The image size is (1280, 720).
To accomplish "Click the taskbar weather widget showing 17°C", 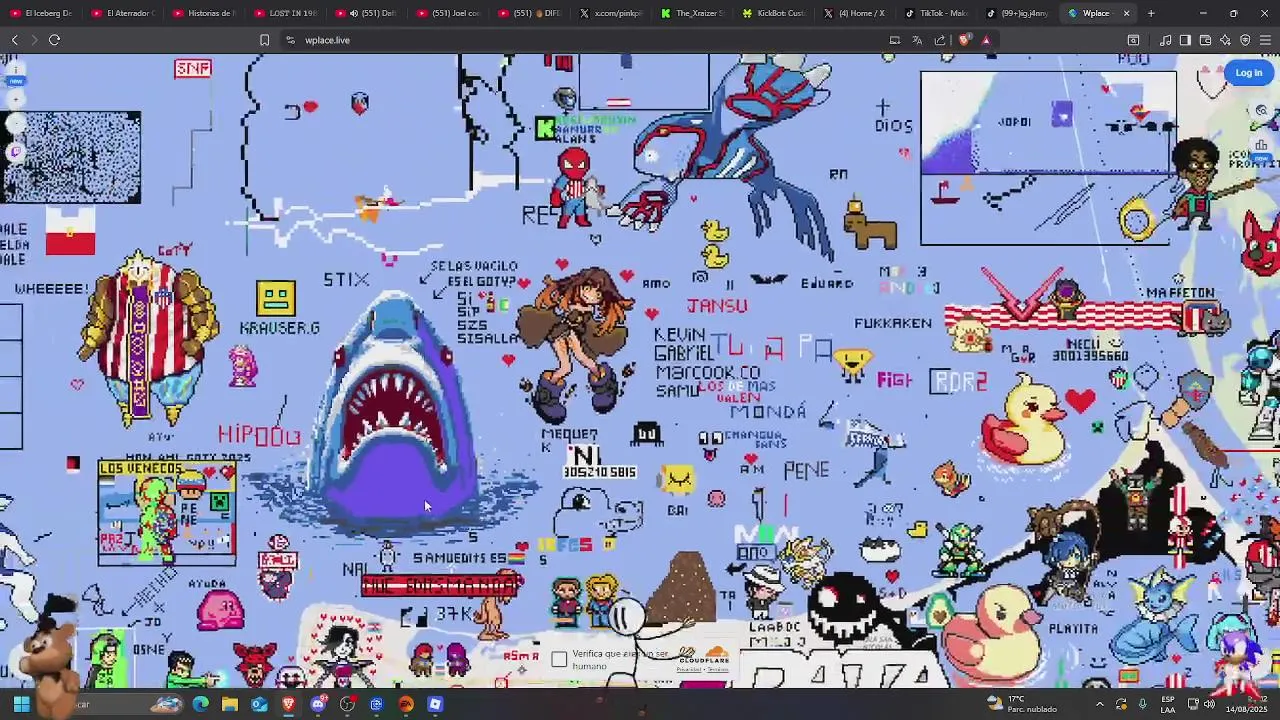I will pos(1022,704).
